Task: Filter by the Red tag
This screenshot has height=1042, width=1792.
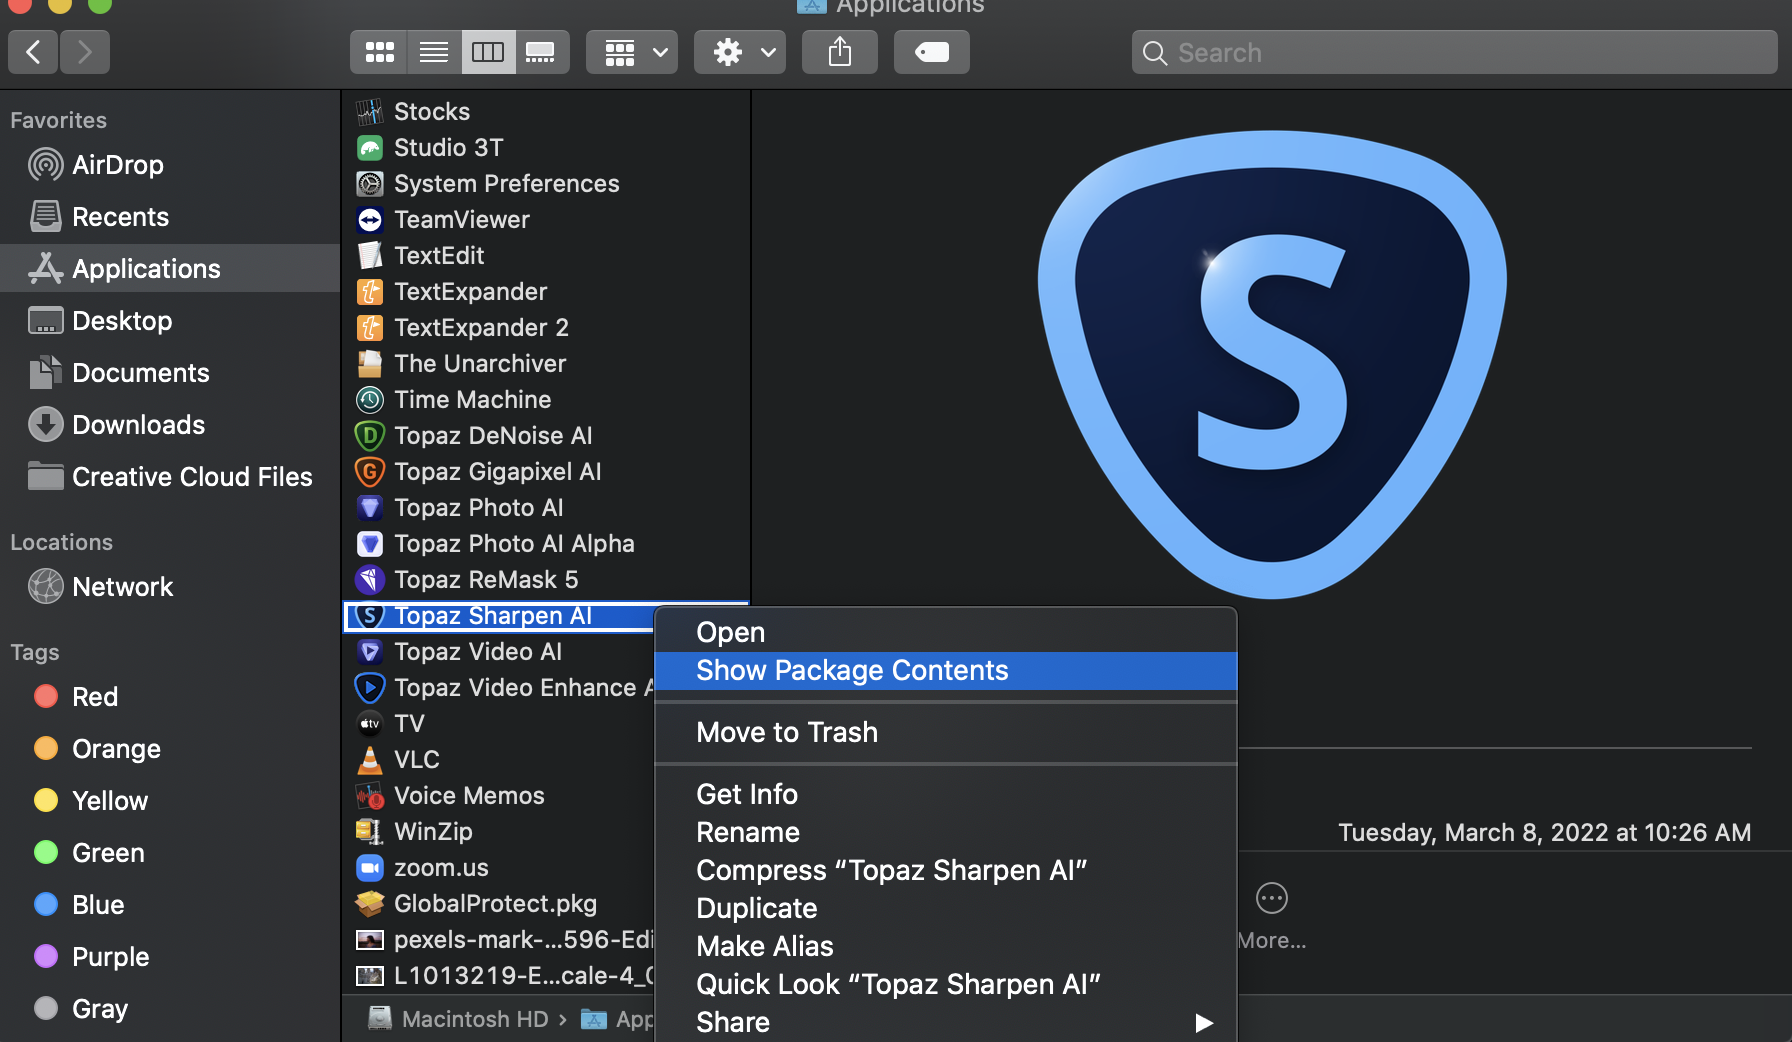Action: [x=170, y=697]
